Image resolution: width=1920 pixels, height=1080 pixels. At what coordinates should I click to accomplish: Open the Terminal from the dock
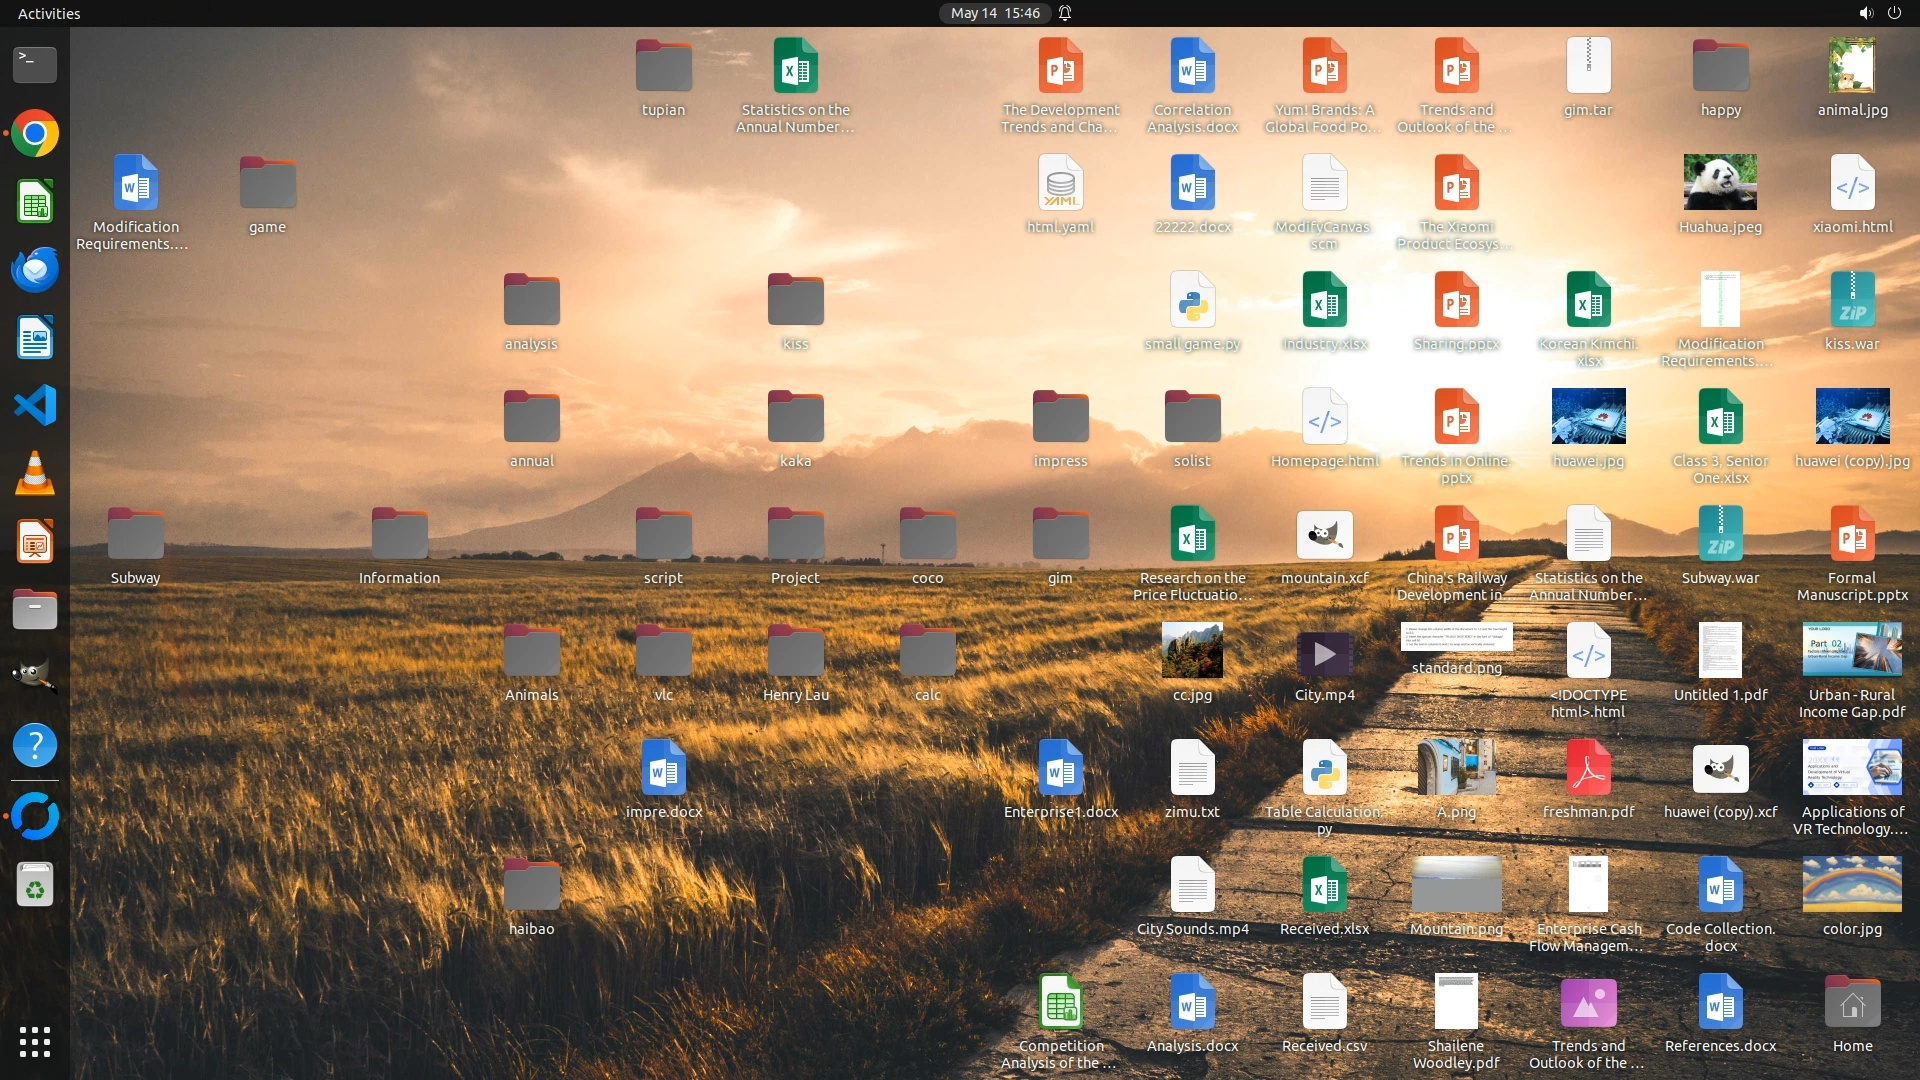35,65
